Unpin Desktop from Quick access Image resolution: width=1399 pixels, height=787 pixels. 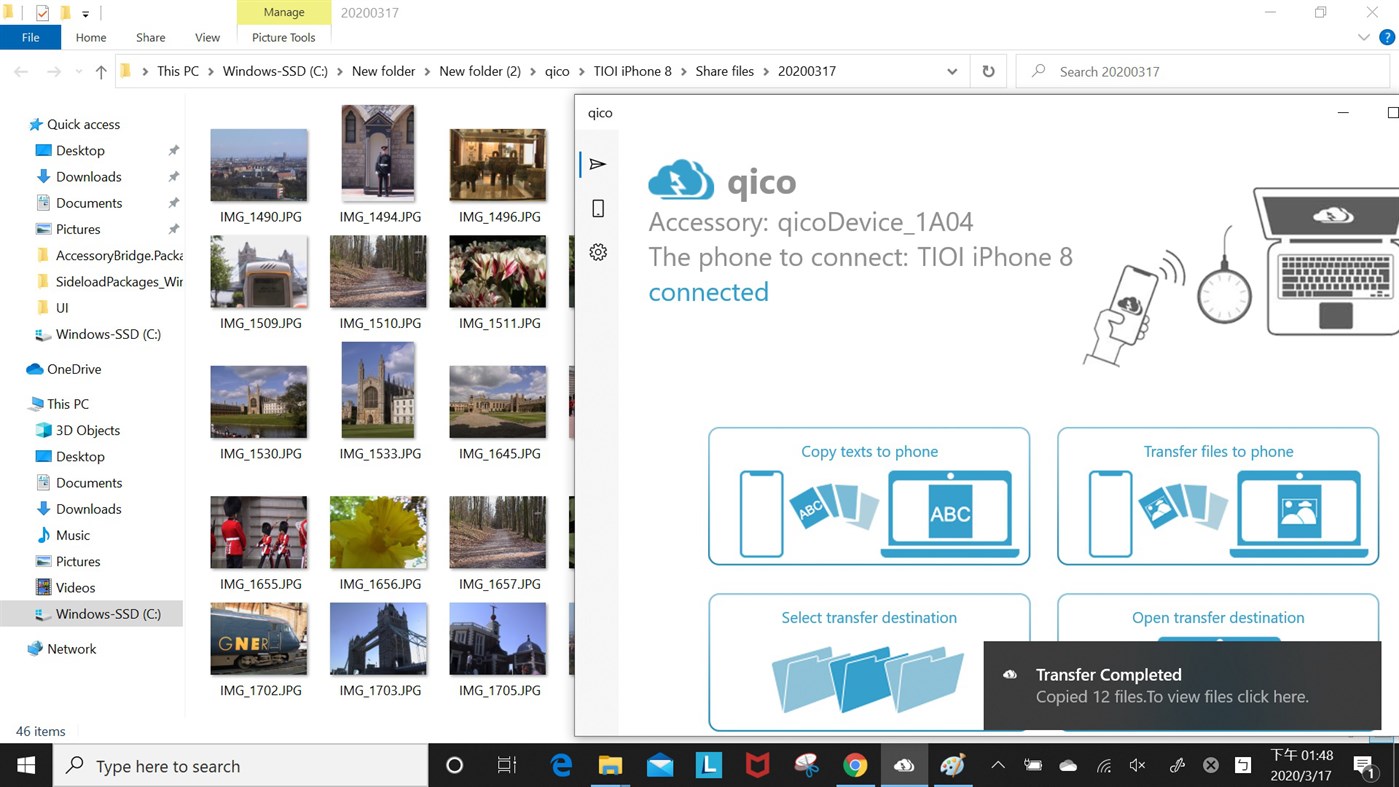point(172,150)
